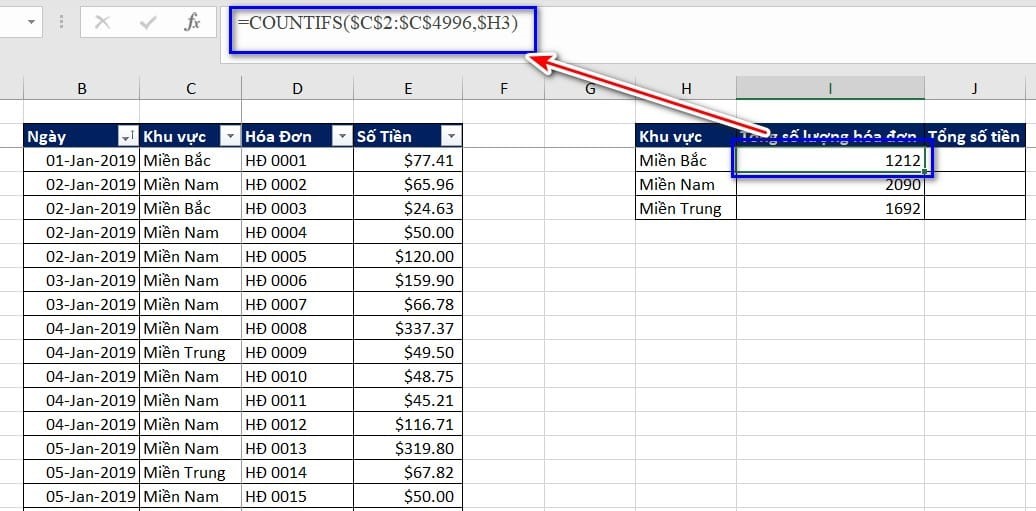This screenshot has width=1036, height=511.
Task: Open the Hóa Đơn column filter dropdown
Action: coord(342,137)
